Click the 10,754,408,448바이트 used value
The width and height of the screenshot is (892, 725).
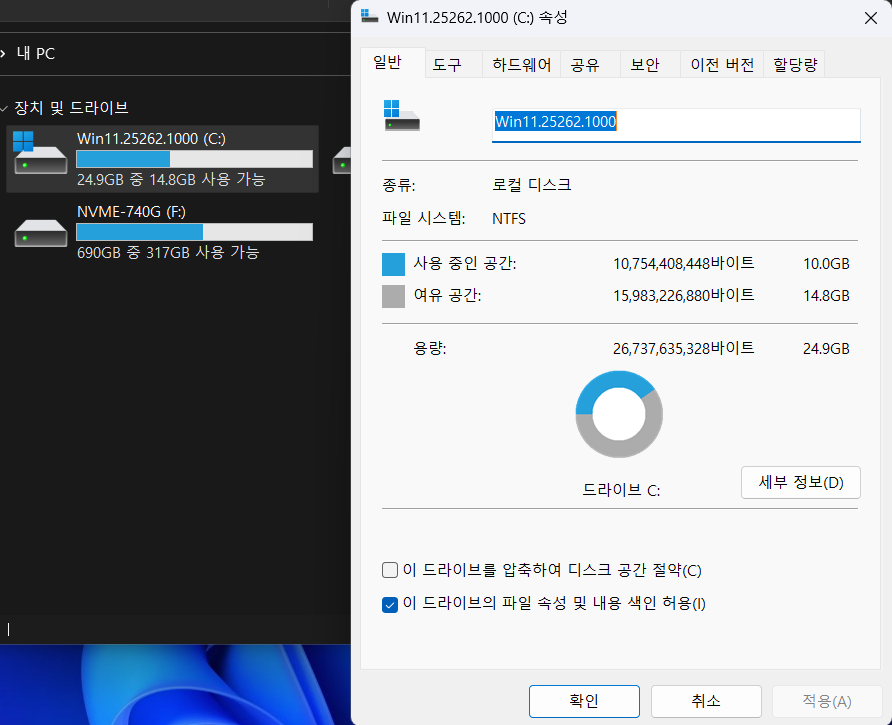coord(684,263)
